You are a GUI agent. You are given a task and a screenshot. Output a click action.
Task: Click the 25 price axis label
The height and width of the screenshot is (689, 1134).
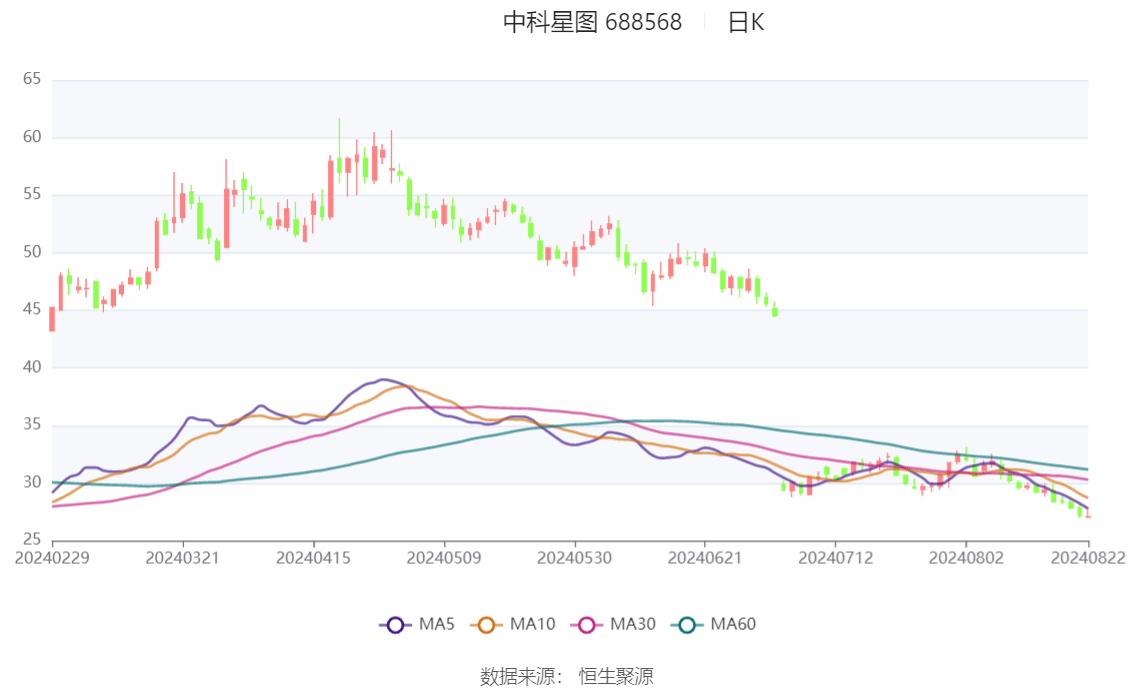coord(32,540)
